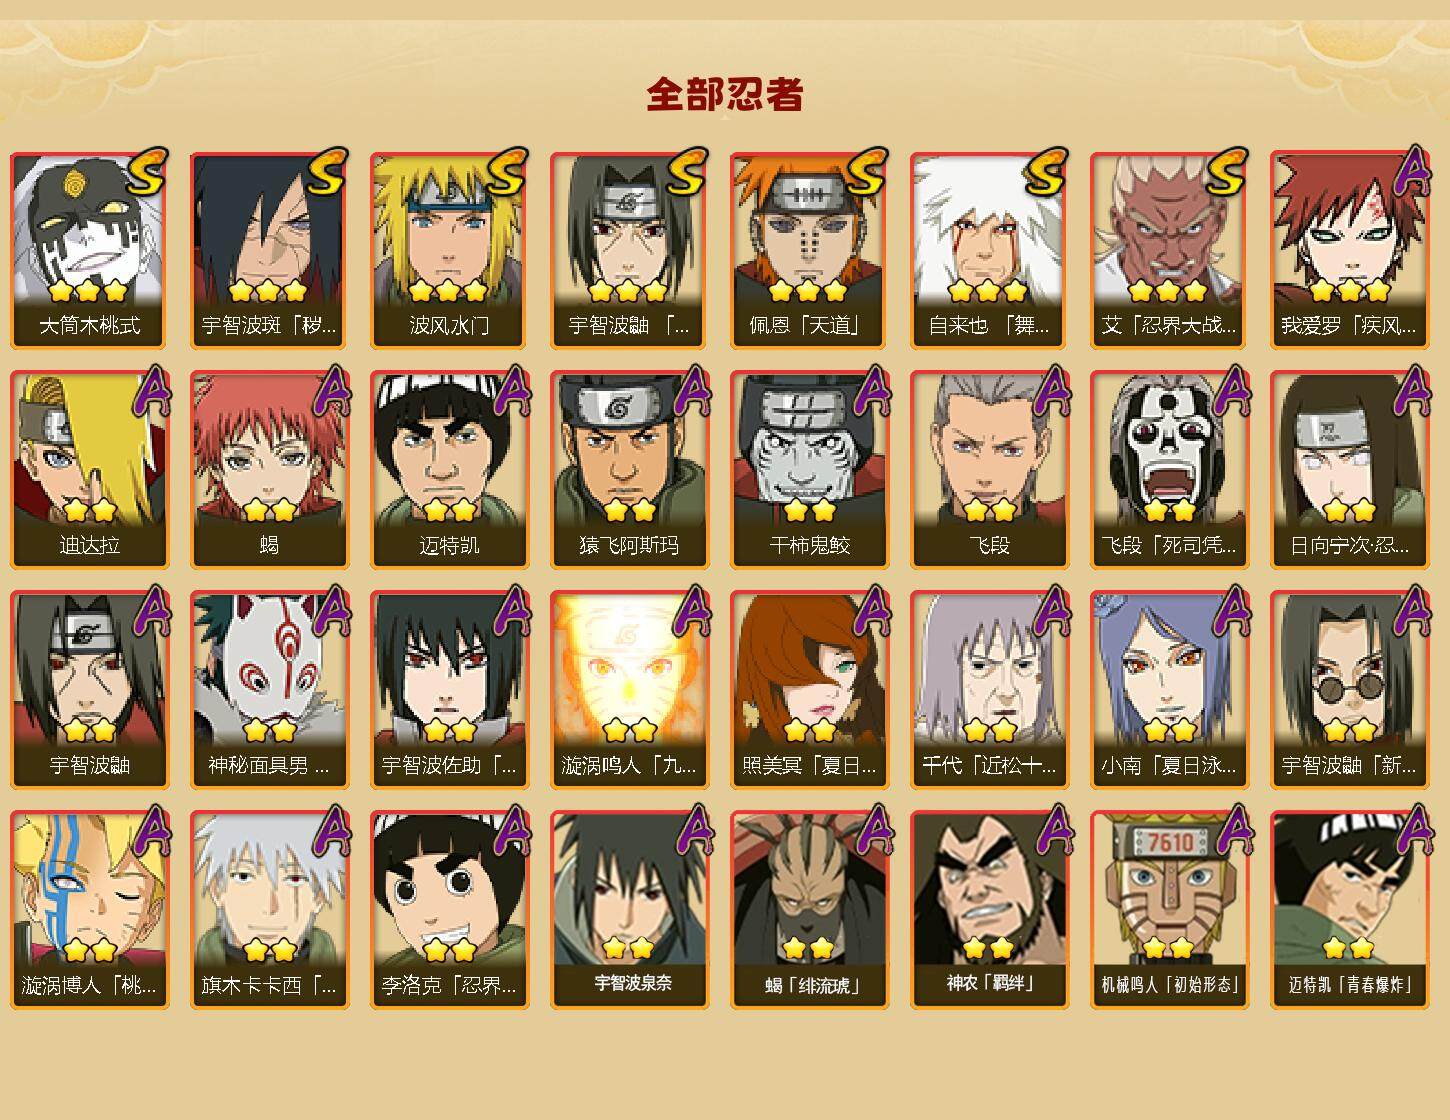This screenshot has height=1120, width=1450.
Task: Pick the 猿飞阿斯玛 character card
Action: tap(630, 470)
